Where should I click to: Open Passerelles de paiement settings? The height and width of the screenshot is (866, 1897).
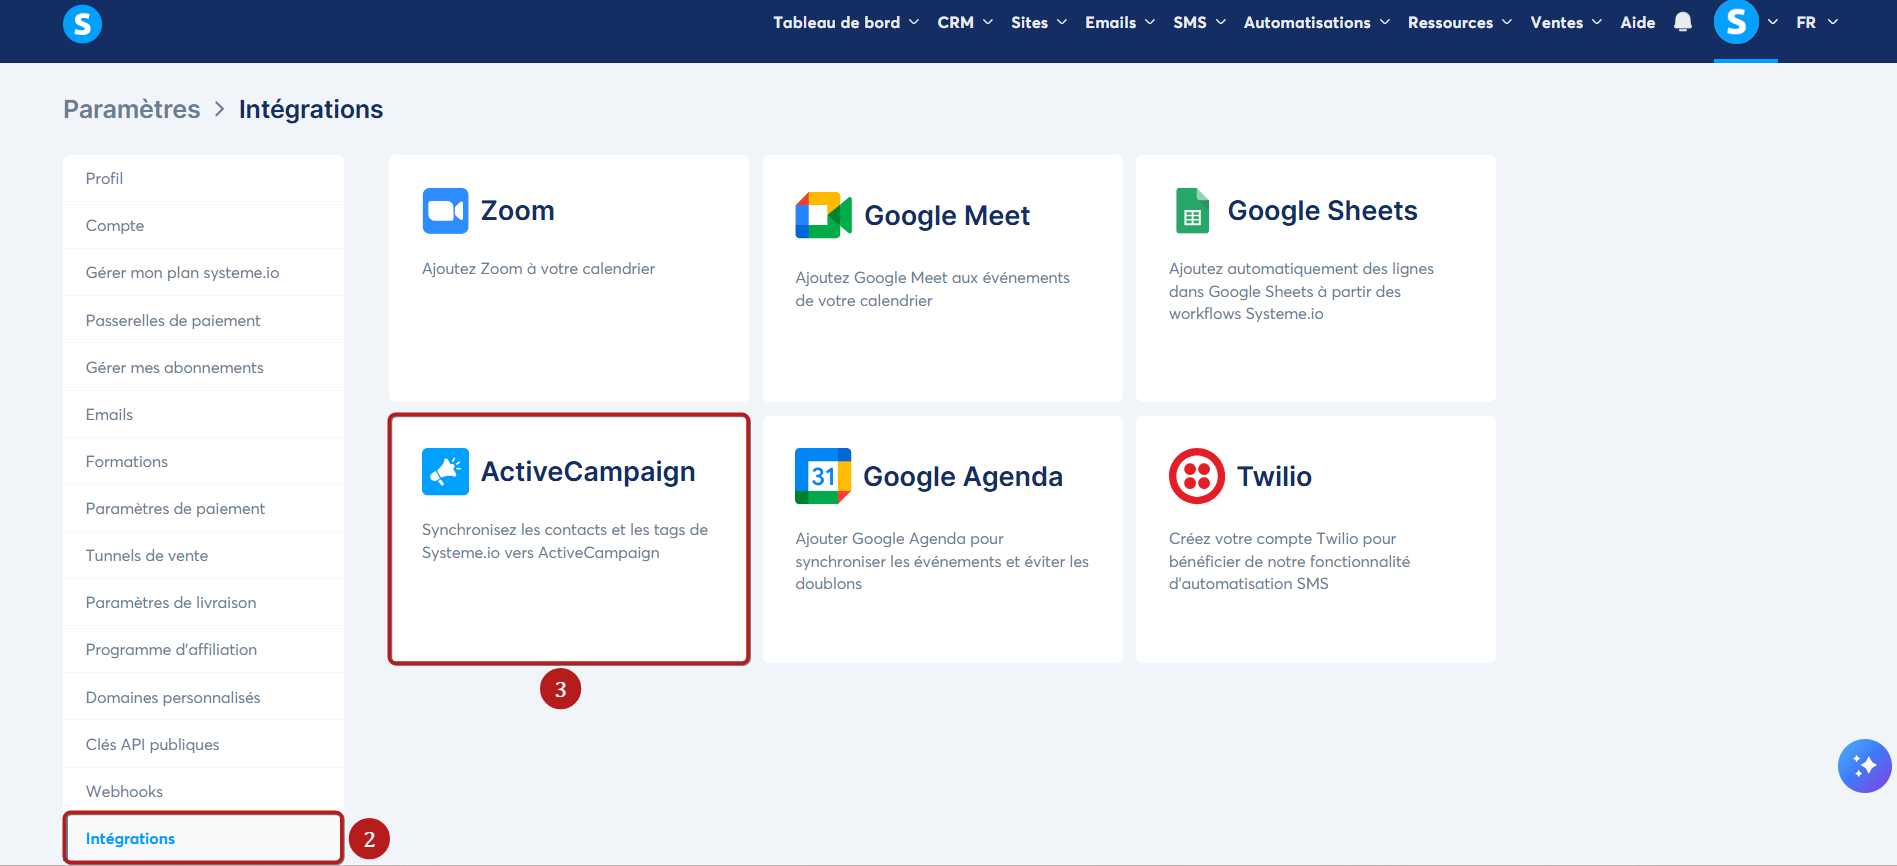coord(203,320)
